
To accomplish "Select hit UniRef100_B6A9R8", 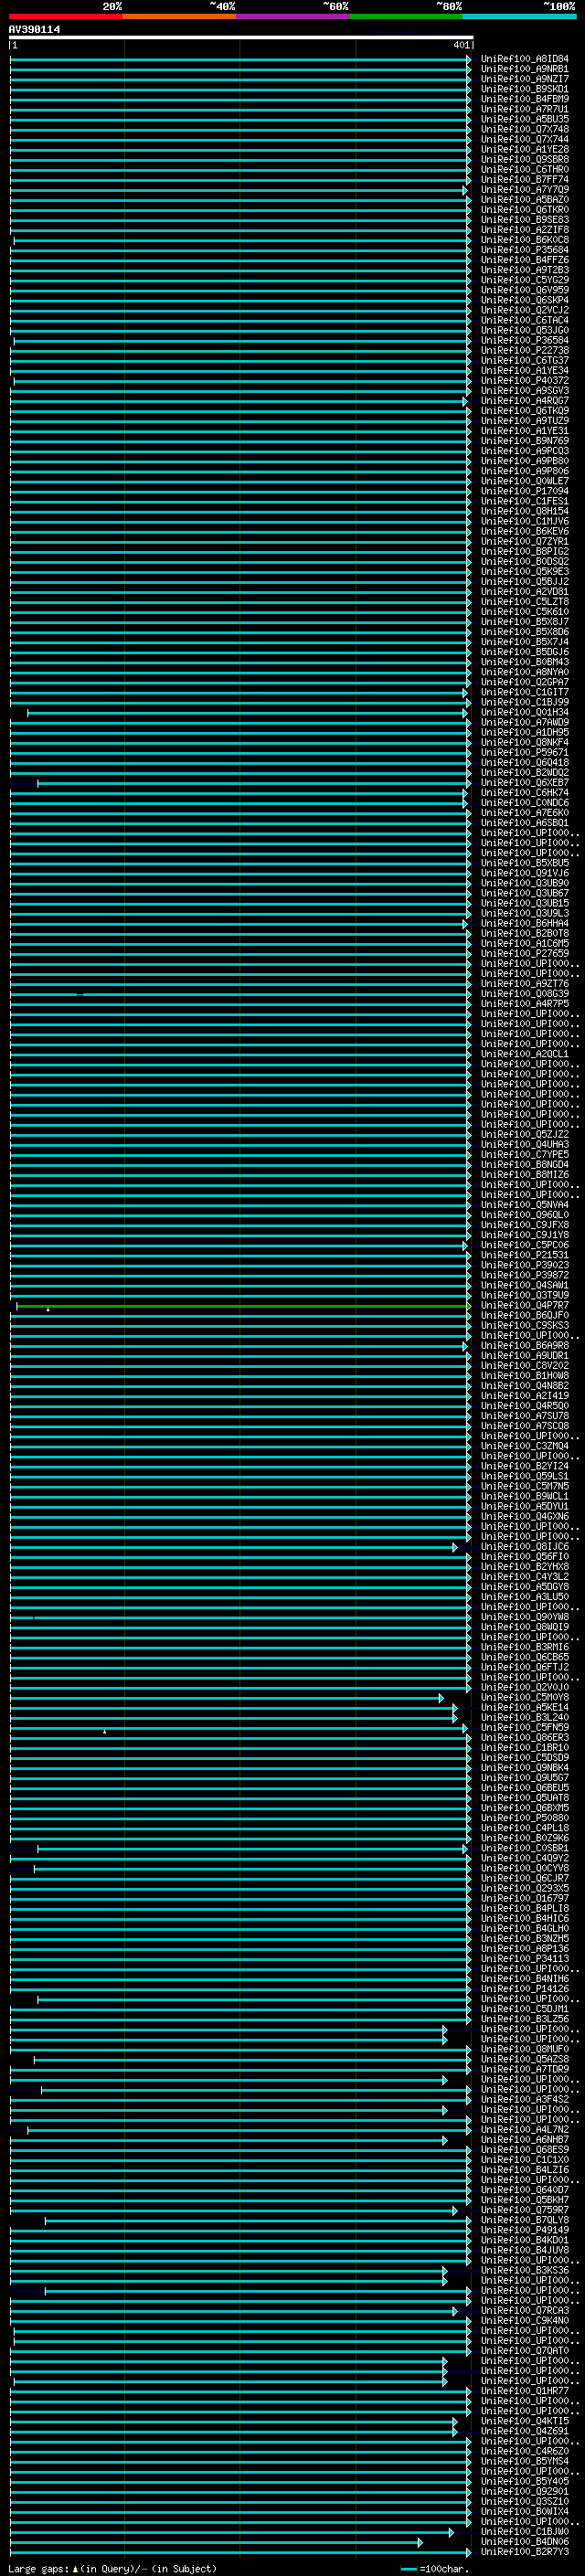I will [x=524, y=1346].
